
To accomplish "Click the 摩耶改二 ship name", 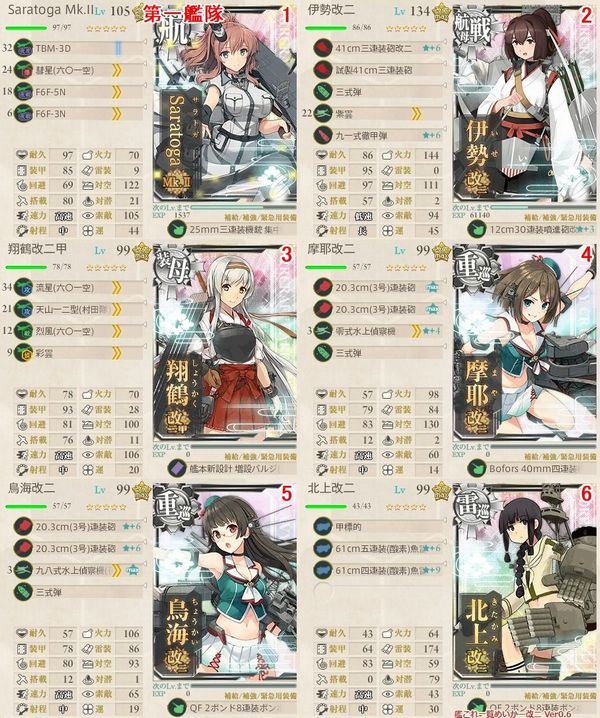I will point(331,250).
